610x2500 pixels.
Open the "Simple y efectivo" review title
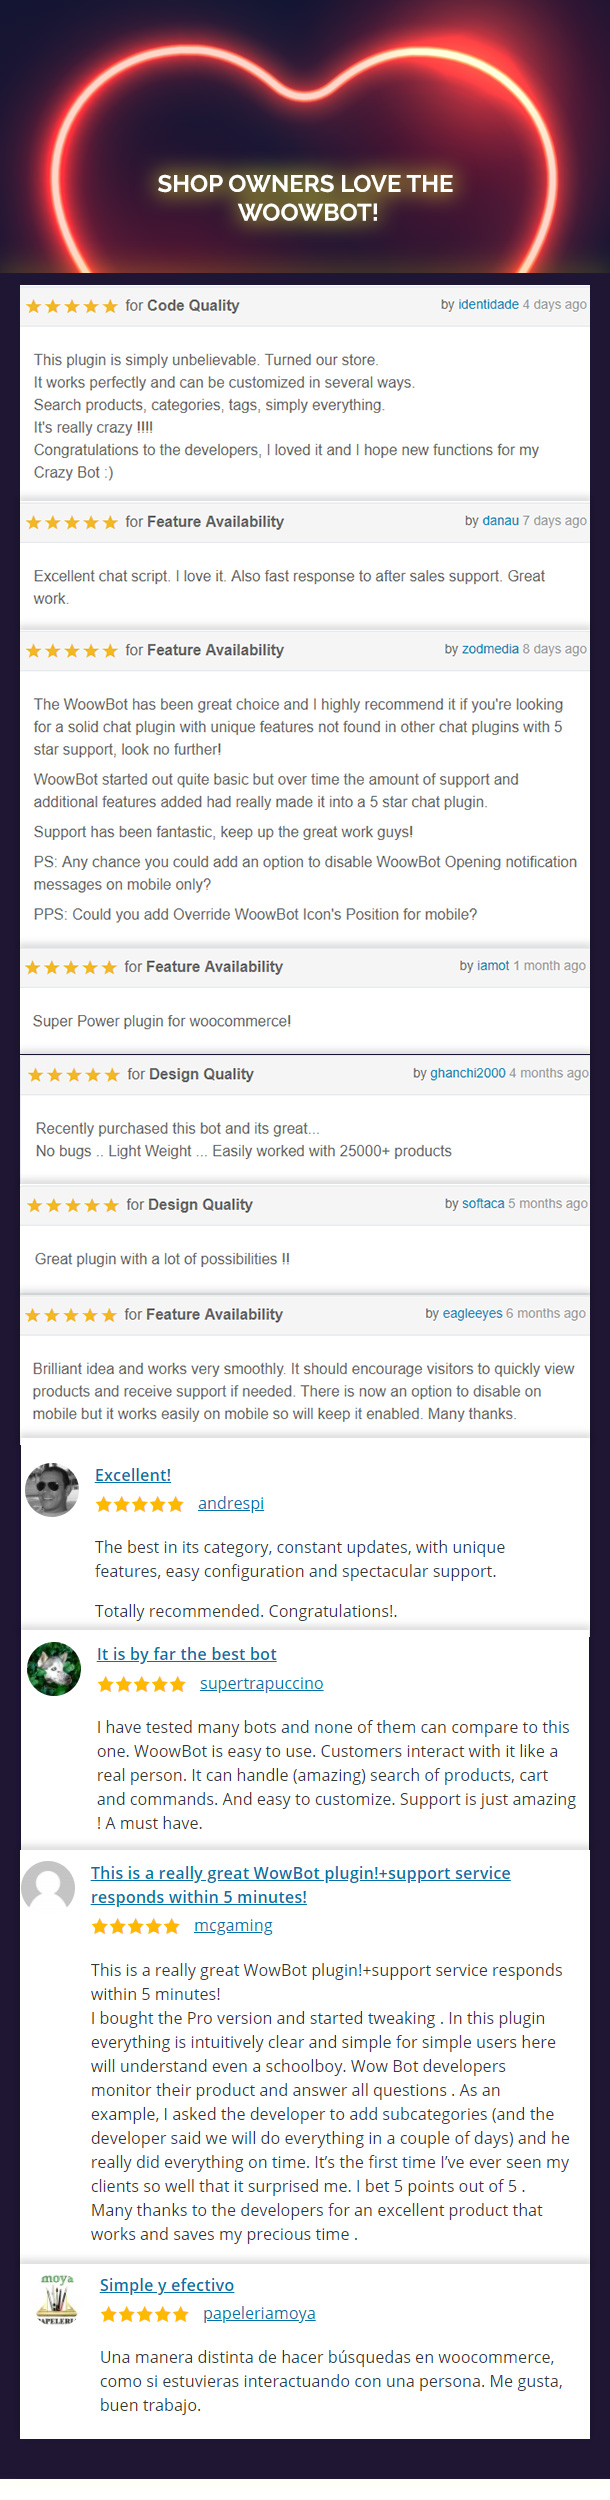coord(167,2285)
